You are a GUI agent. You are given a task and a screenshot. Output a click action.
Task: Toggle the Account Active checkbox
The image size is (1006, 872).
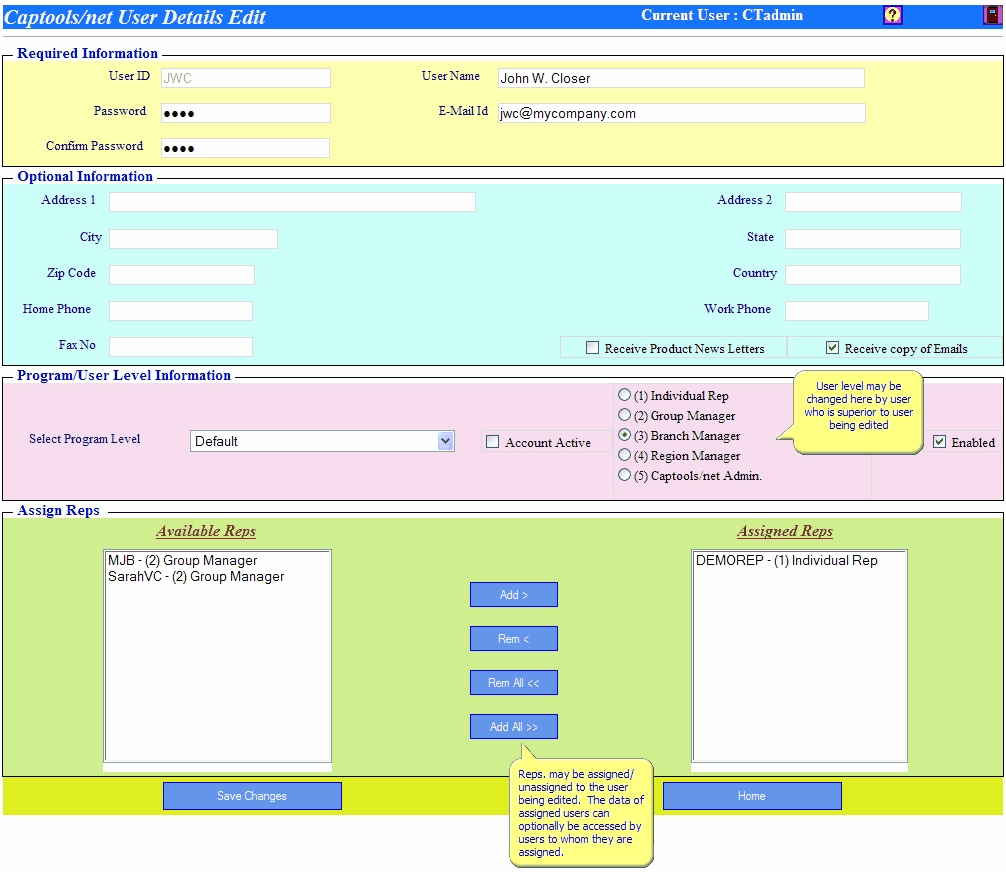click(492, 442)
